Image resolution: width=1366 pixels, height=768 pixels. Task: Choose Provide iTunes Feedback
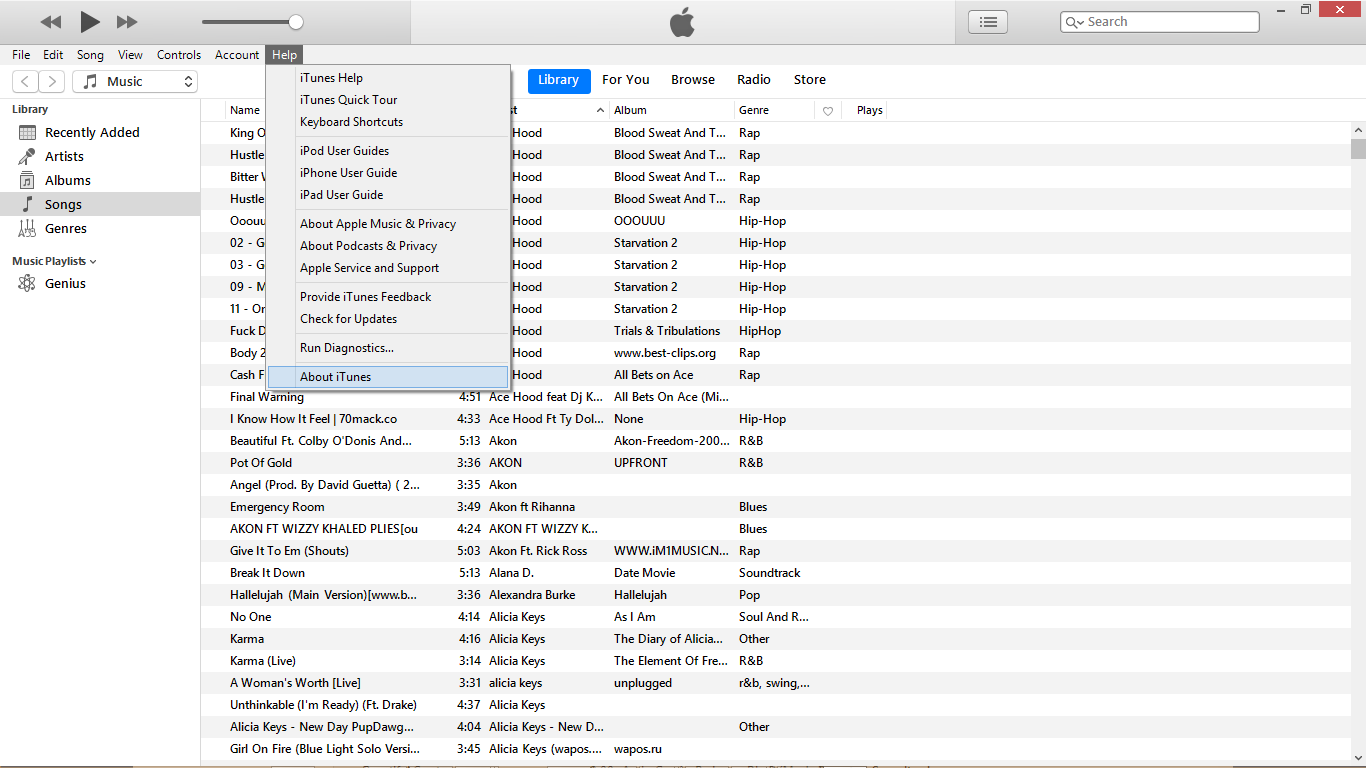388,297
